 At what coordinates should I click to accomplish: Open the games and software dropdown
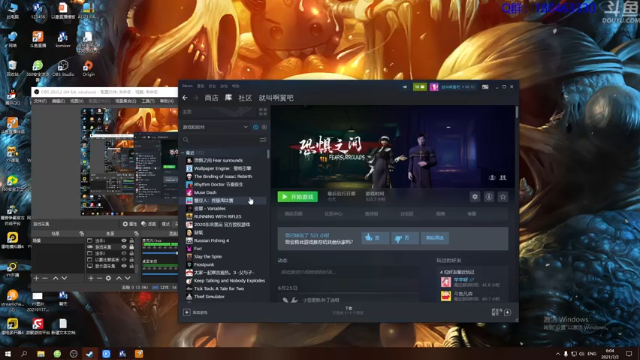click(215, 127)
